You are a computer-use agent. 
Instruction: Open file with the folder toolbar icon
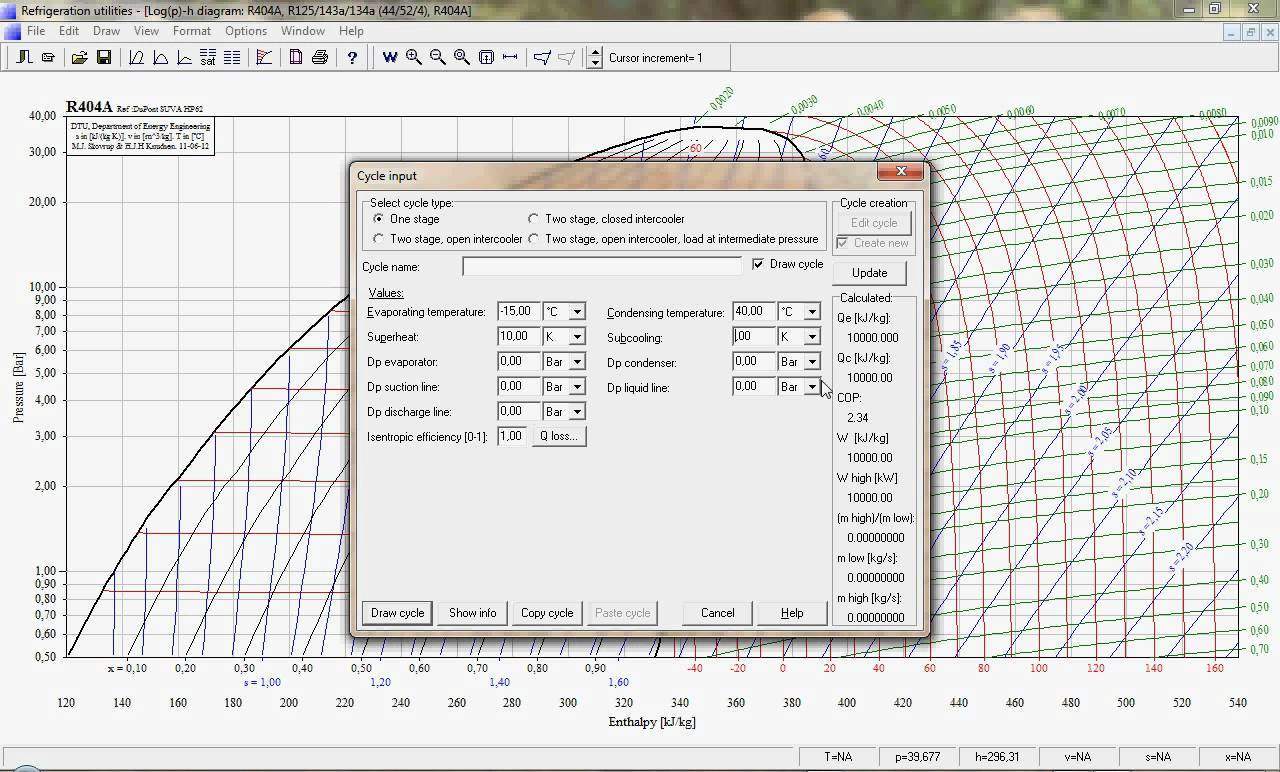pos(79,58)
